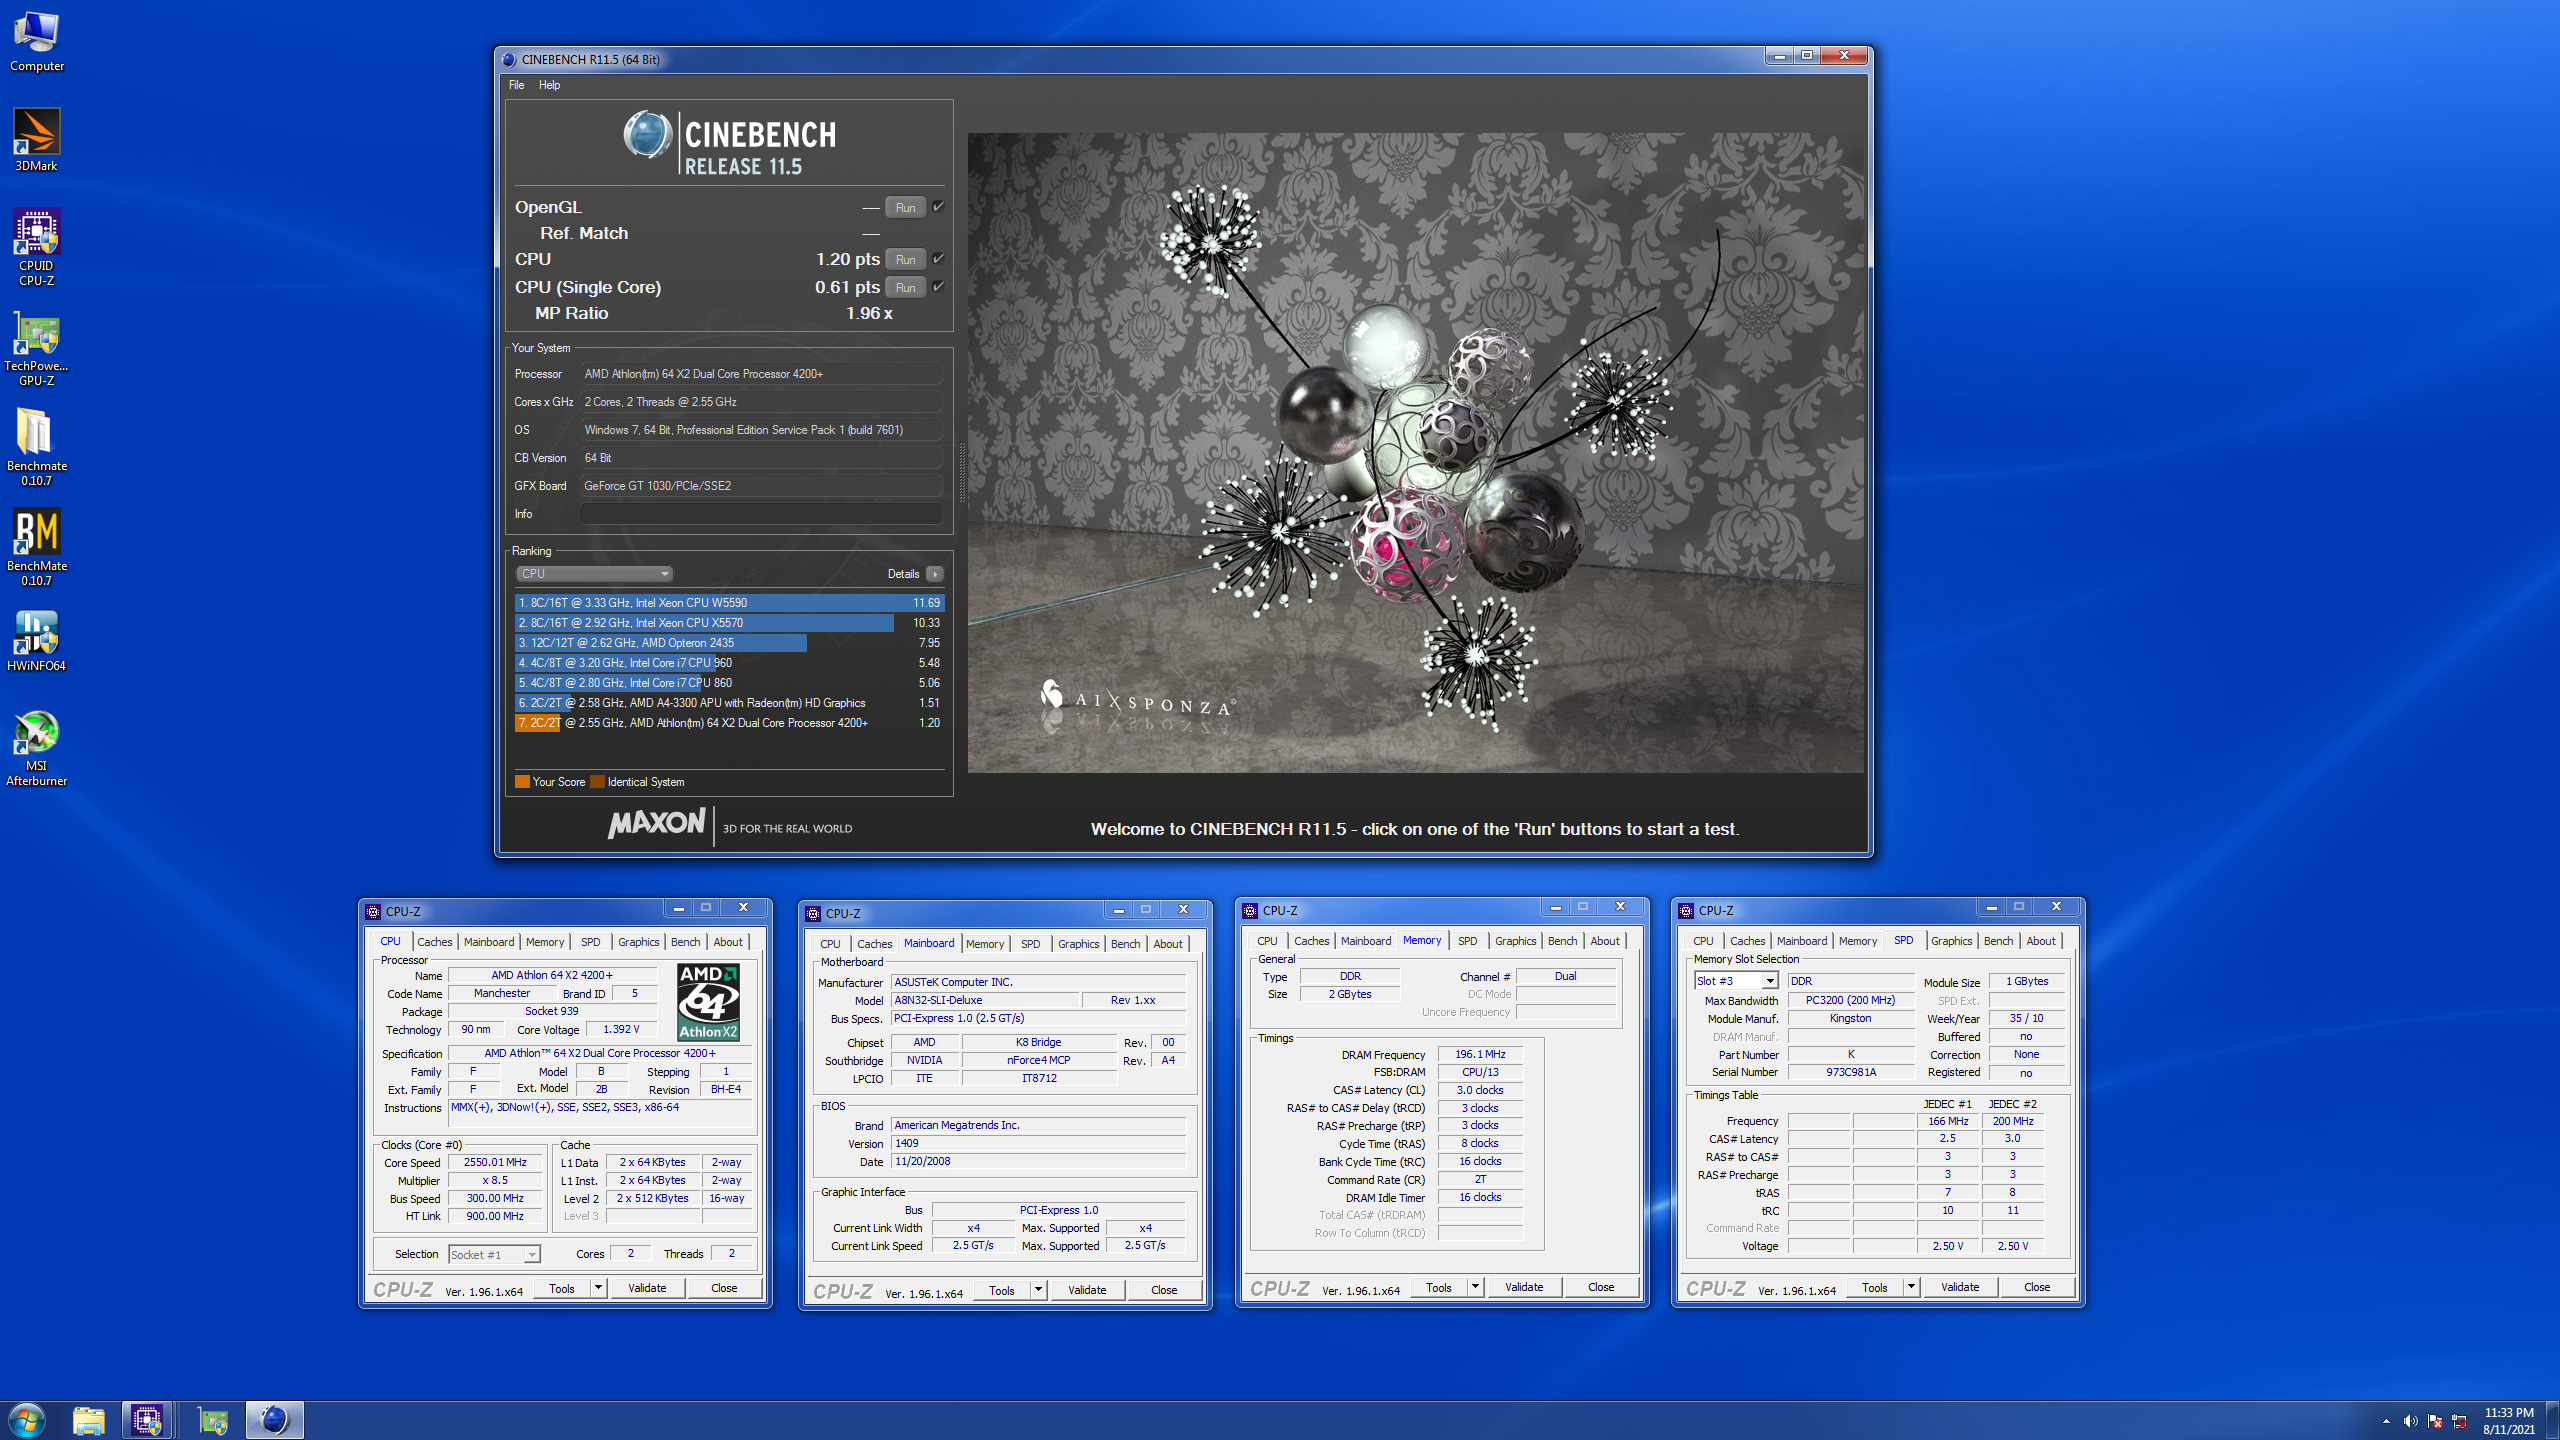The width and height of the screenshot is (2560, 1440).
Task: Open the Slot #3 memory slot dropdown
Action: point(1735,981)
